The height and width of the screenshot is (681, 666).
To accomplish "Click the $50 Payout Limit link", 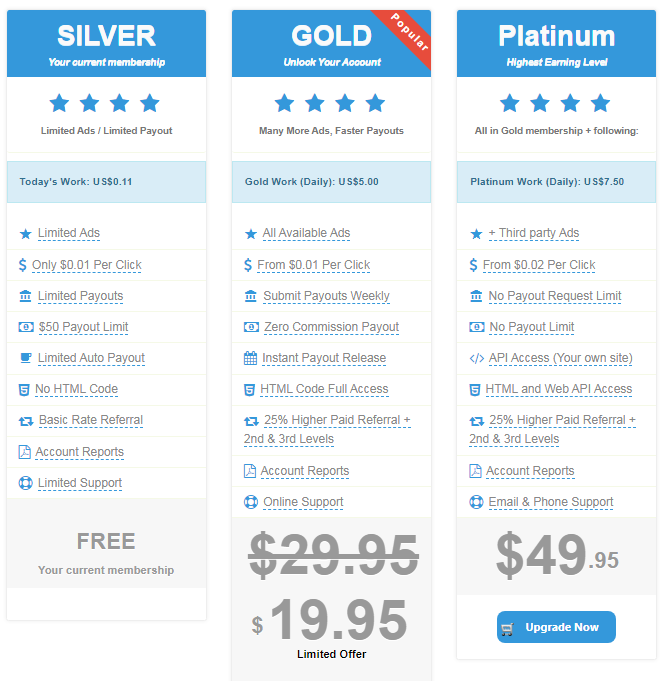I will coord(83,327).
